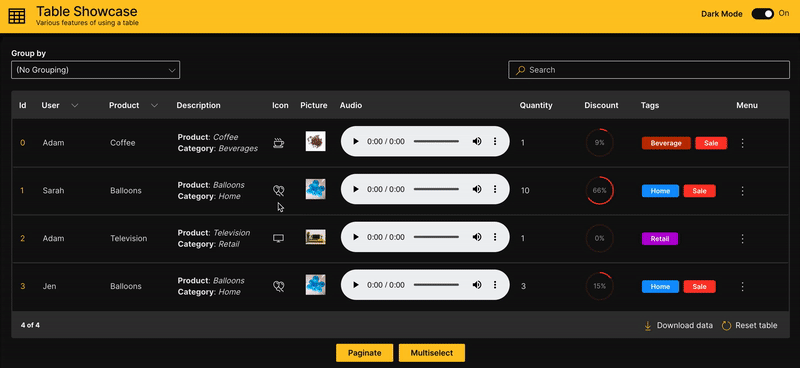Click the quantity 10 cell
Image resolution: width=800 pixels, height=368 pixels.
[x=525, y=191]
